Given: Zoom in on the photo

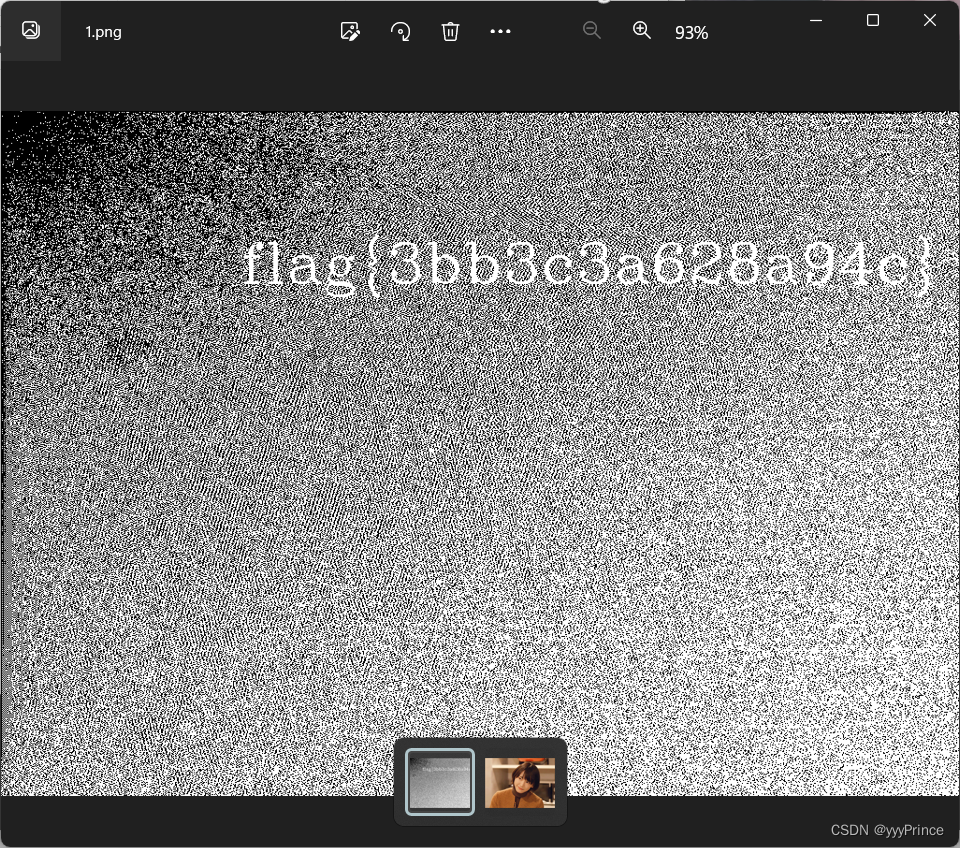Looking at the screenshot, I should coord(642,31).
